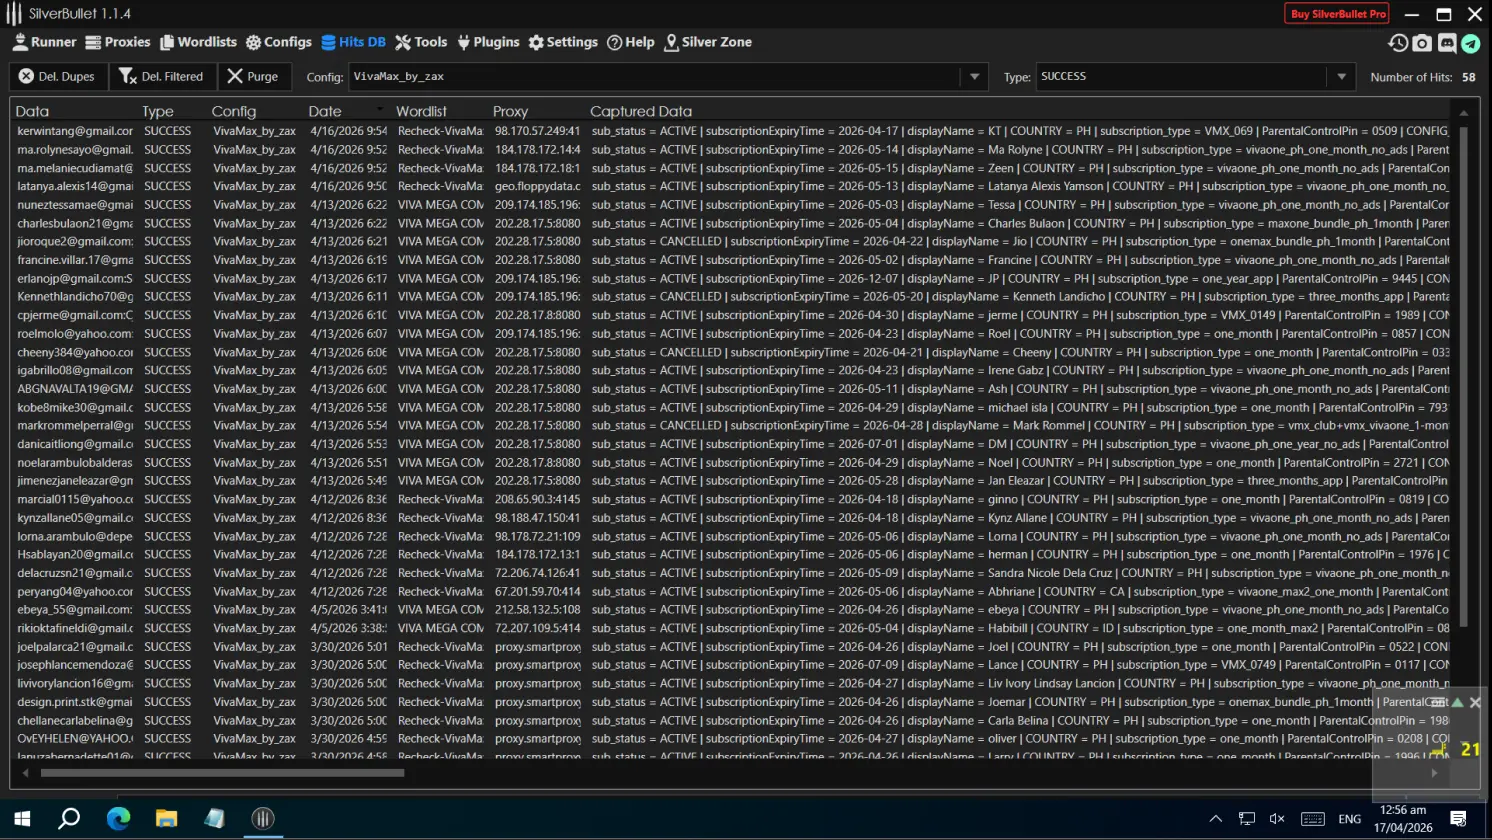Click the Purge button
The image size is (1492, 840).
click(x=253, y=76)
